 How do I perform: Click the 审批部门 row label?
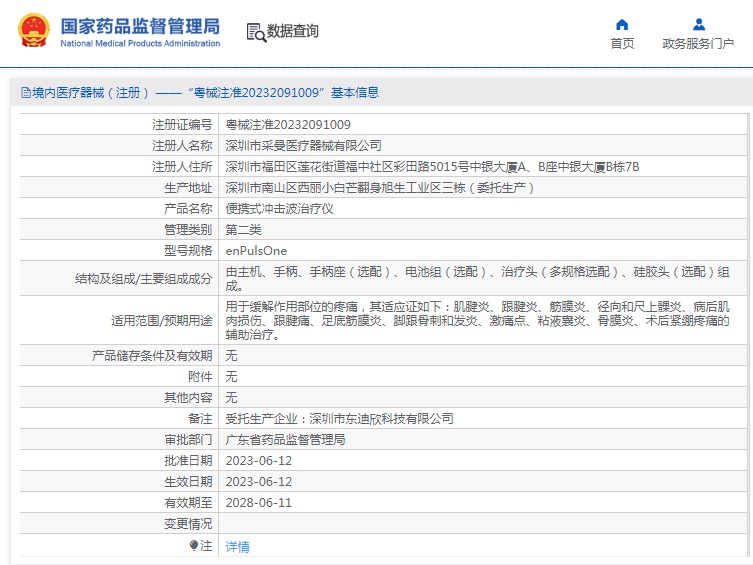pyautogui.click(x=188, y=440)
